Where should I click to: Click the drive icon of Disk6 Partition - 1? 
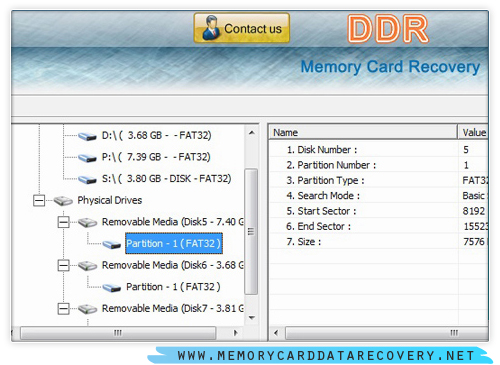[x=112, y=287]
